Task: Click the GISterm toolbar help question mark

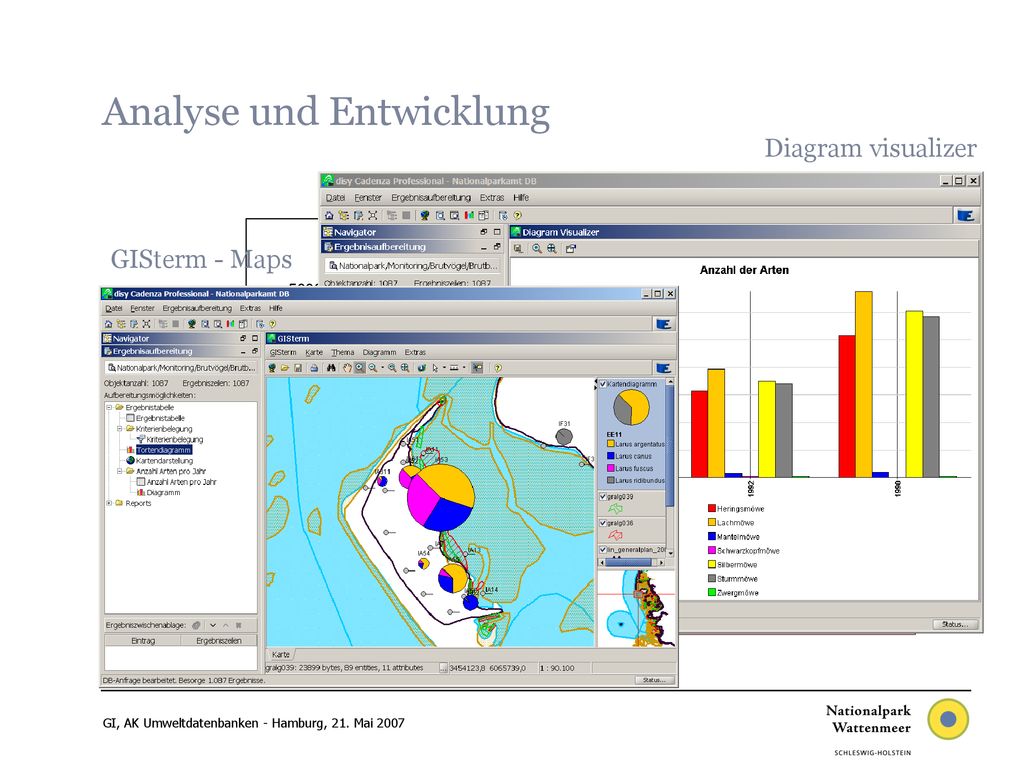Action: point(498,368)
